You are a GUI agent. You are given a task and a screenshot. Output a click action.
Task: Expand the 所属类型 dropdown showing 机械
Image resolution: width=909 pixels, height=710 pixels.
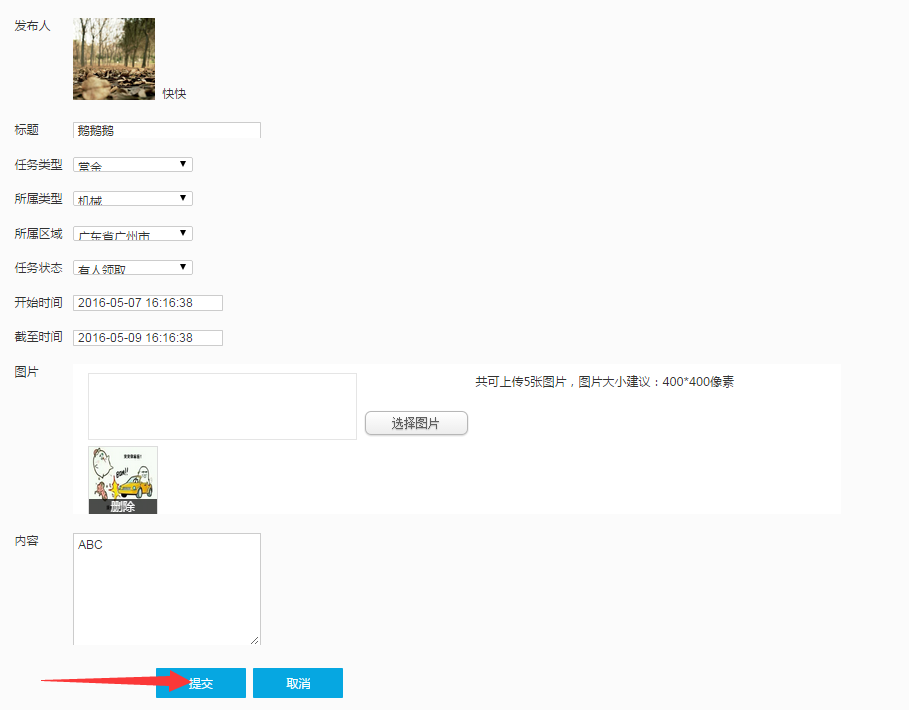point(132,199)
